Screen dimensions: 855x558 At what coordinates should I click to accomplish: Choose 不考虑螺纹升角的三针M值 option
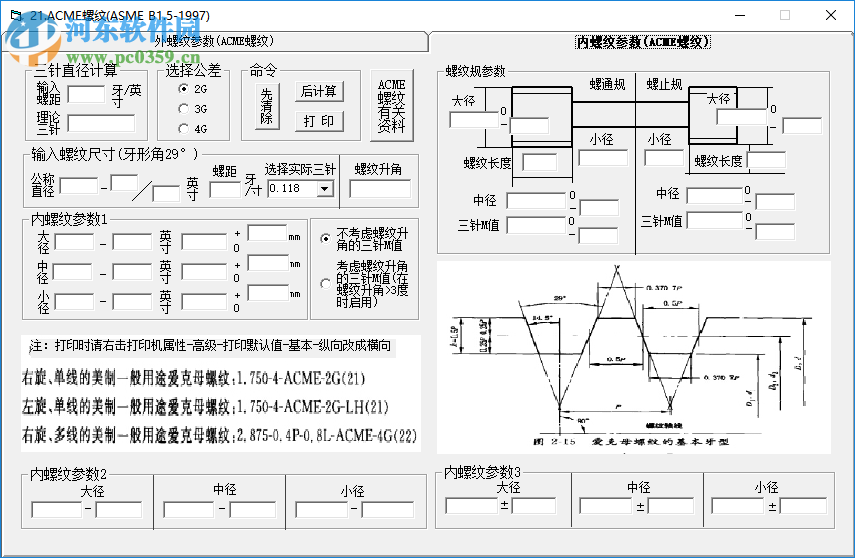coord(326,238)
